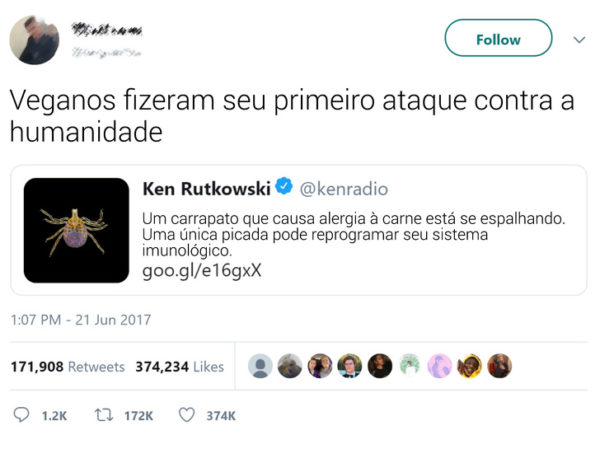Screen dimensions: 600x449
Task: Click the yellow-hooded liker avatar
Action: [469, 366]
